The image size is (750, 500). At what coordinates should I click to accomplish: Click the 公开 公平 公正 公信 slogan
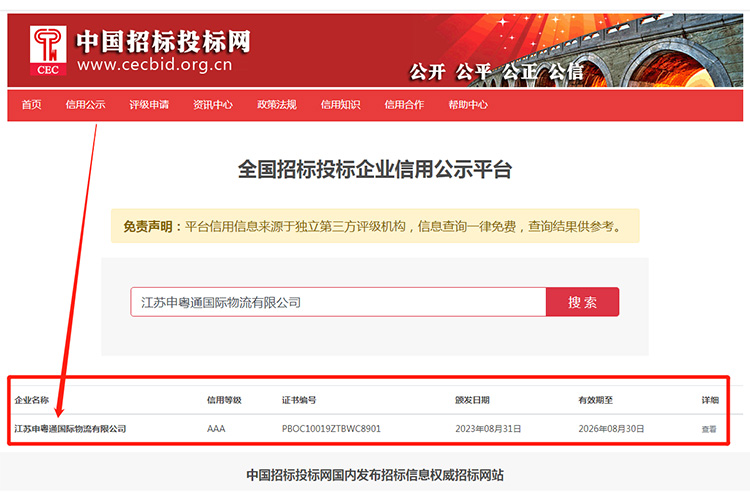496,72
